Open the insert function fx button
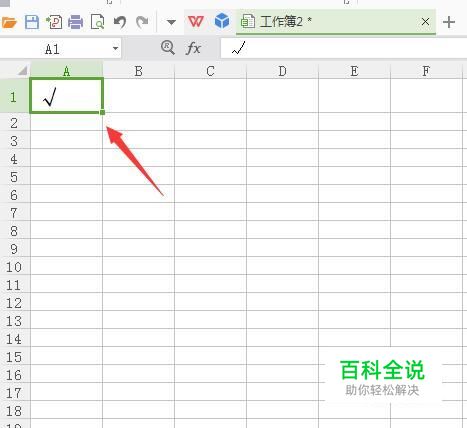The width and height of the screenshot is (467, 428). tap(193, 49)
